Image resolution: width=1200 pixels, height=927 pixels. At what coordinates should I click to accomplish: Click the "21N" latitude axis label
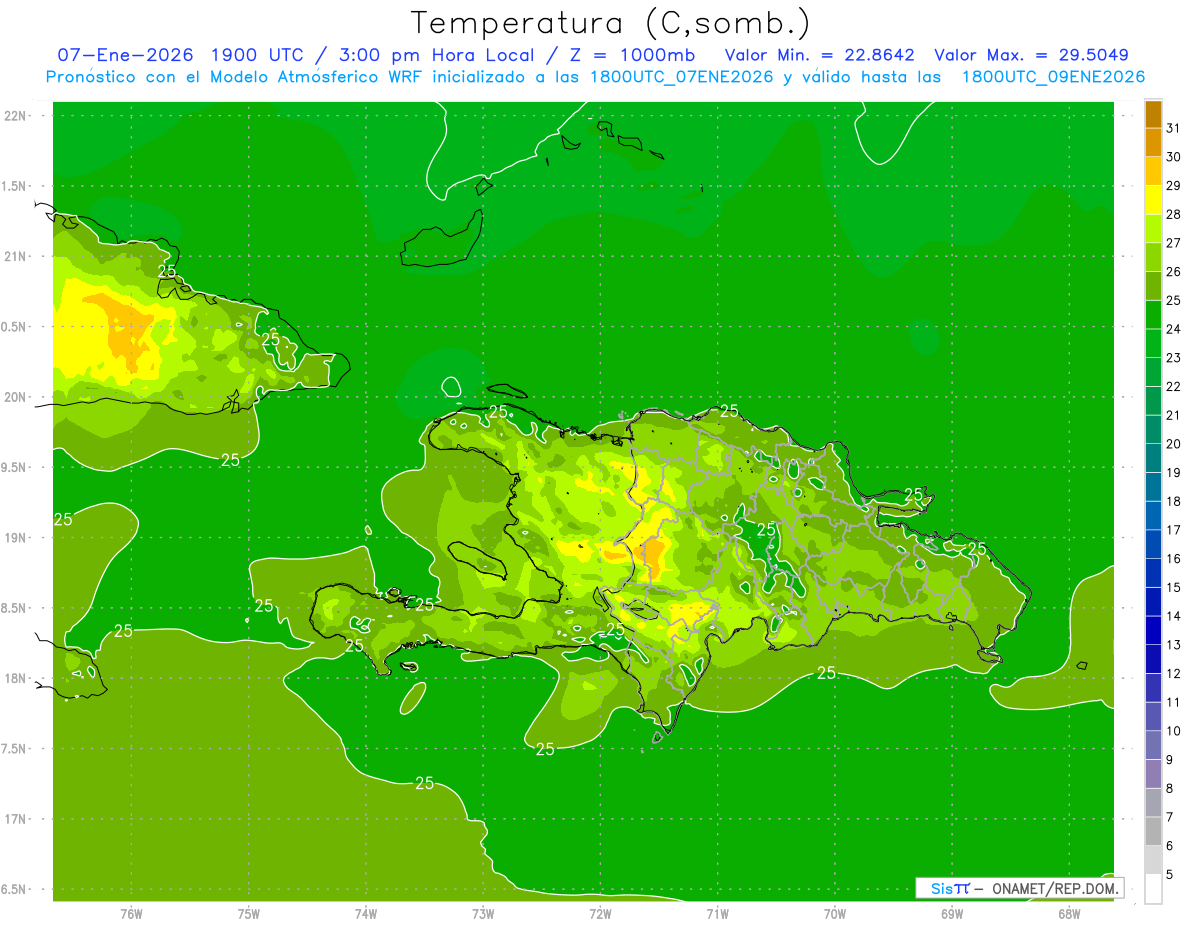[15, 257]
